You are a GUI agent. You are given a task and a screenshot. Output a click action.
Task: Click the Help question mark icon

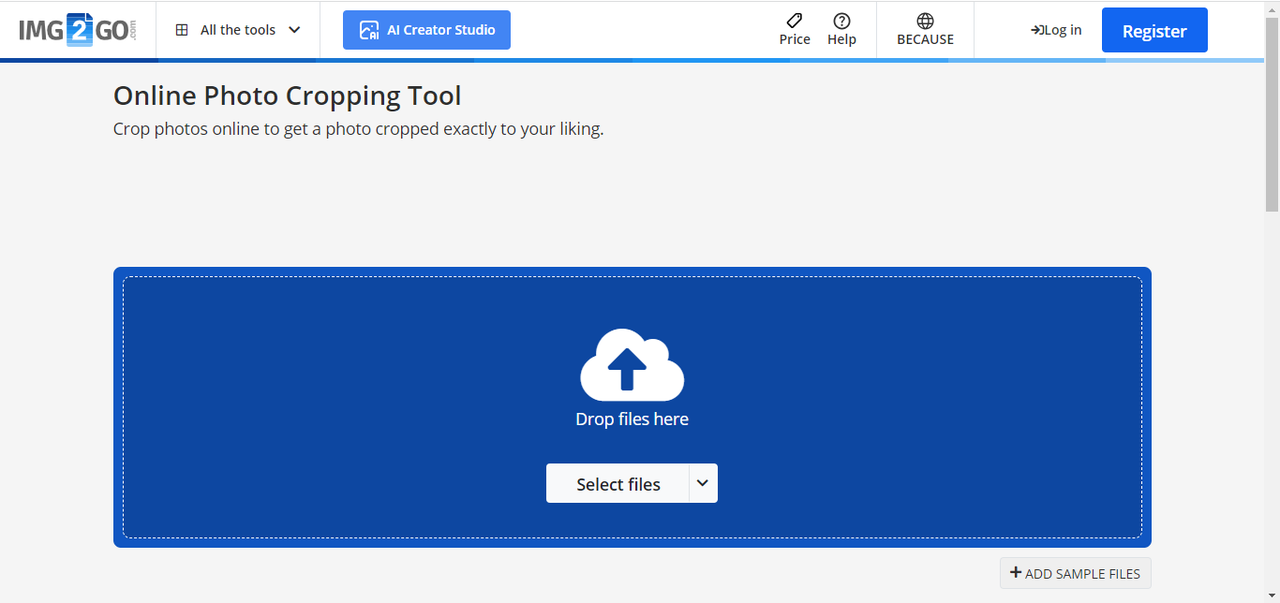coord(842,21)
